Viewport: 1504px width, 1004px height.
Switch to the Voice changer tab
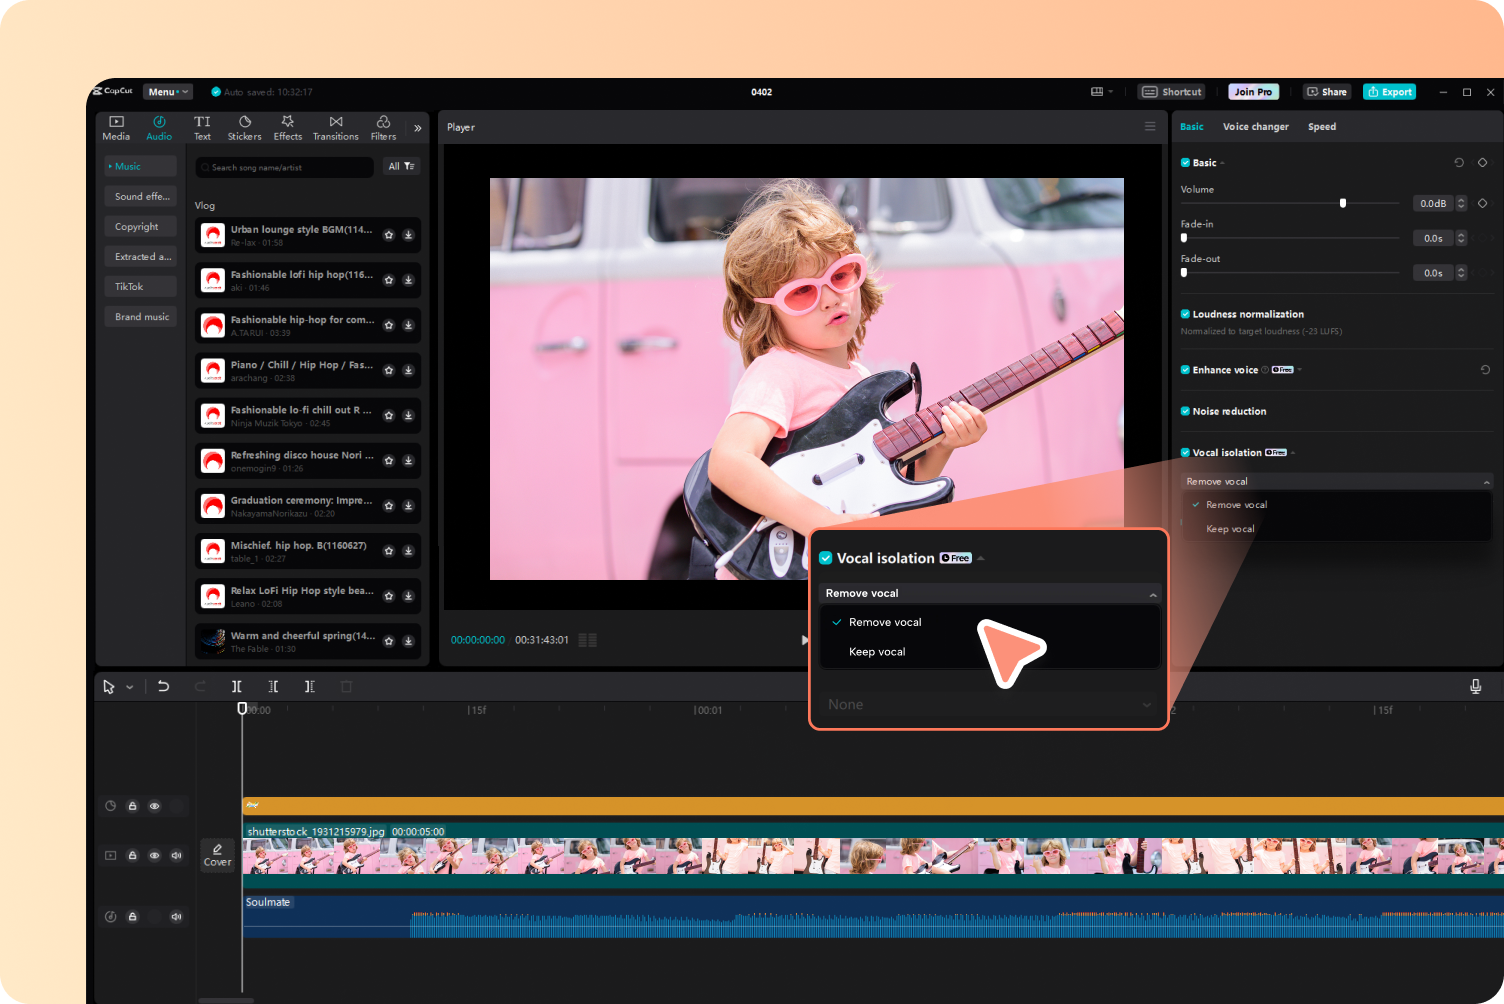[1255, 127]
